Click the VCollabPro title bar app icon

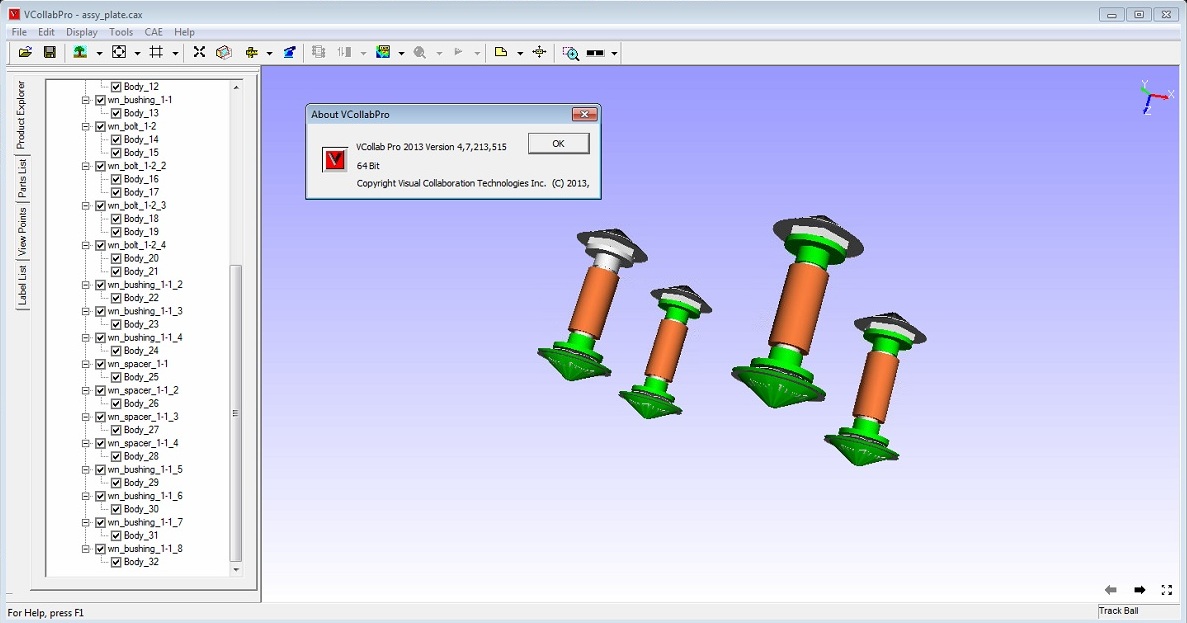coord(14,14)
